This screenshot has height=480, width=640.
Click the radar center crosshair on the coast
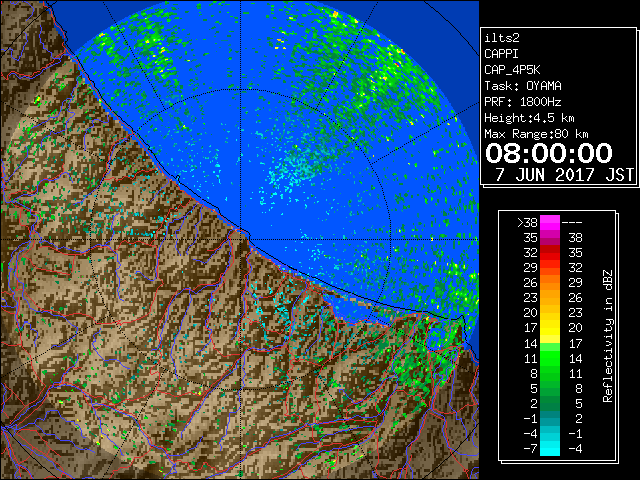[x=240, y=239]
